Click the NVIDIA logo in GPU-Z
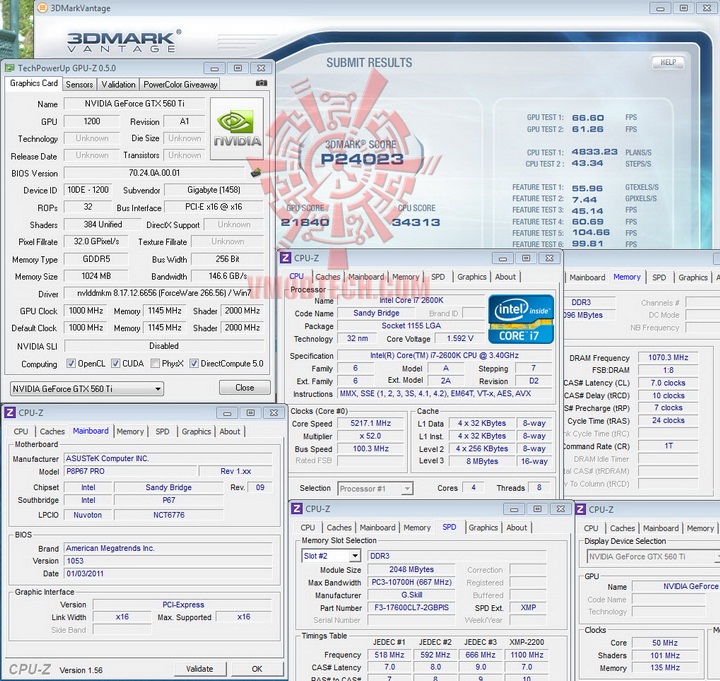The width and height of the screenshot is (720, 681). (236, 128)
